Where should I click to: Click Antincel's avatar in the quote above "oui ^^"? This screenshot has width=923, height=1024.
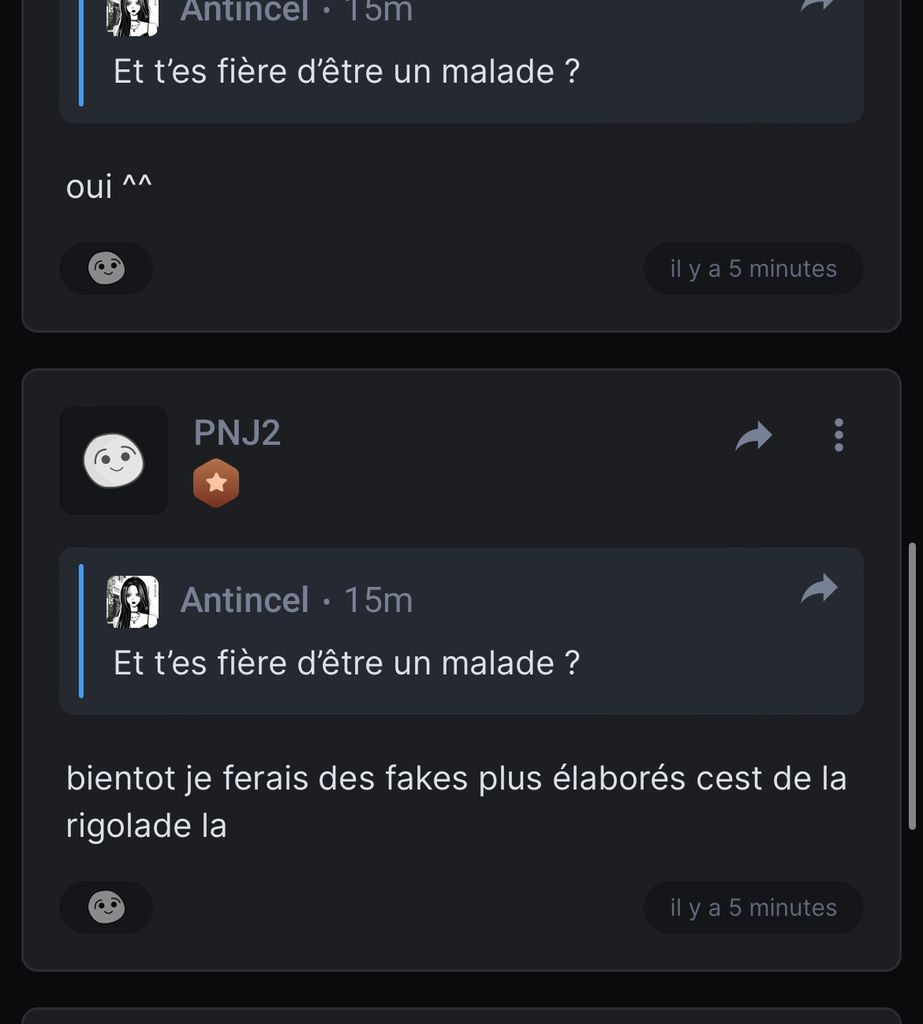[133, 14]
